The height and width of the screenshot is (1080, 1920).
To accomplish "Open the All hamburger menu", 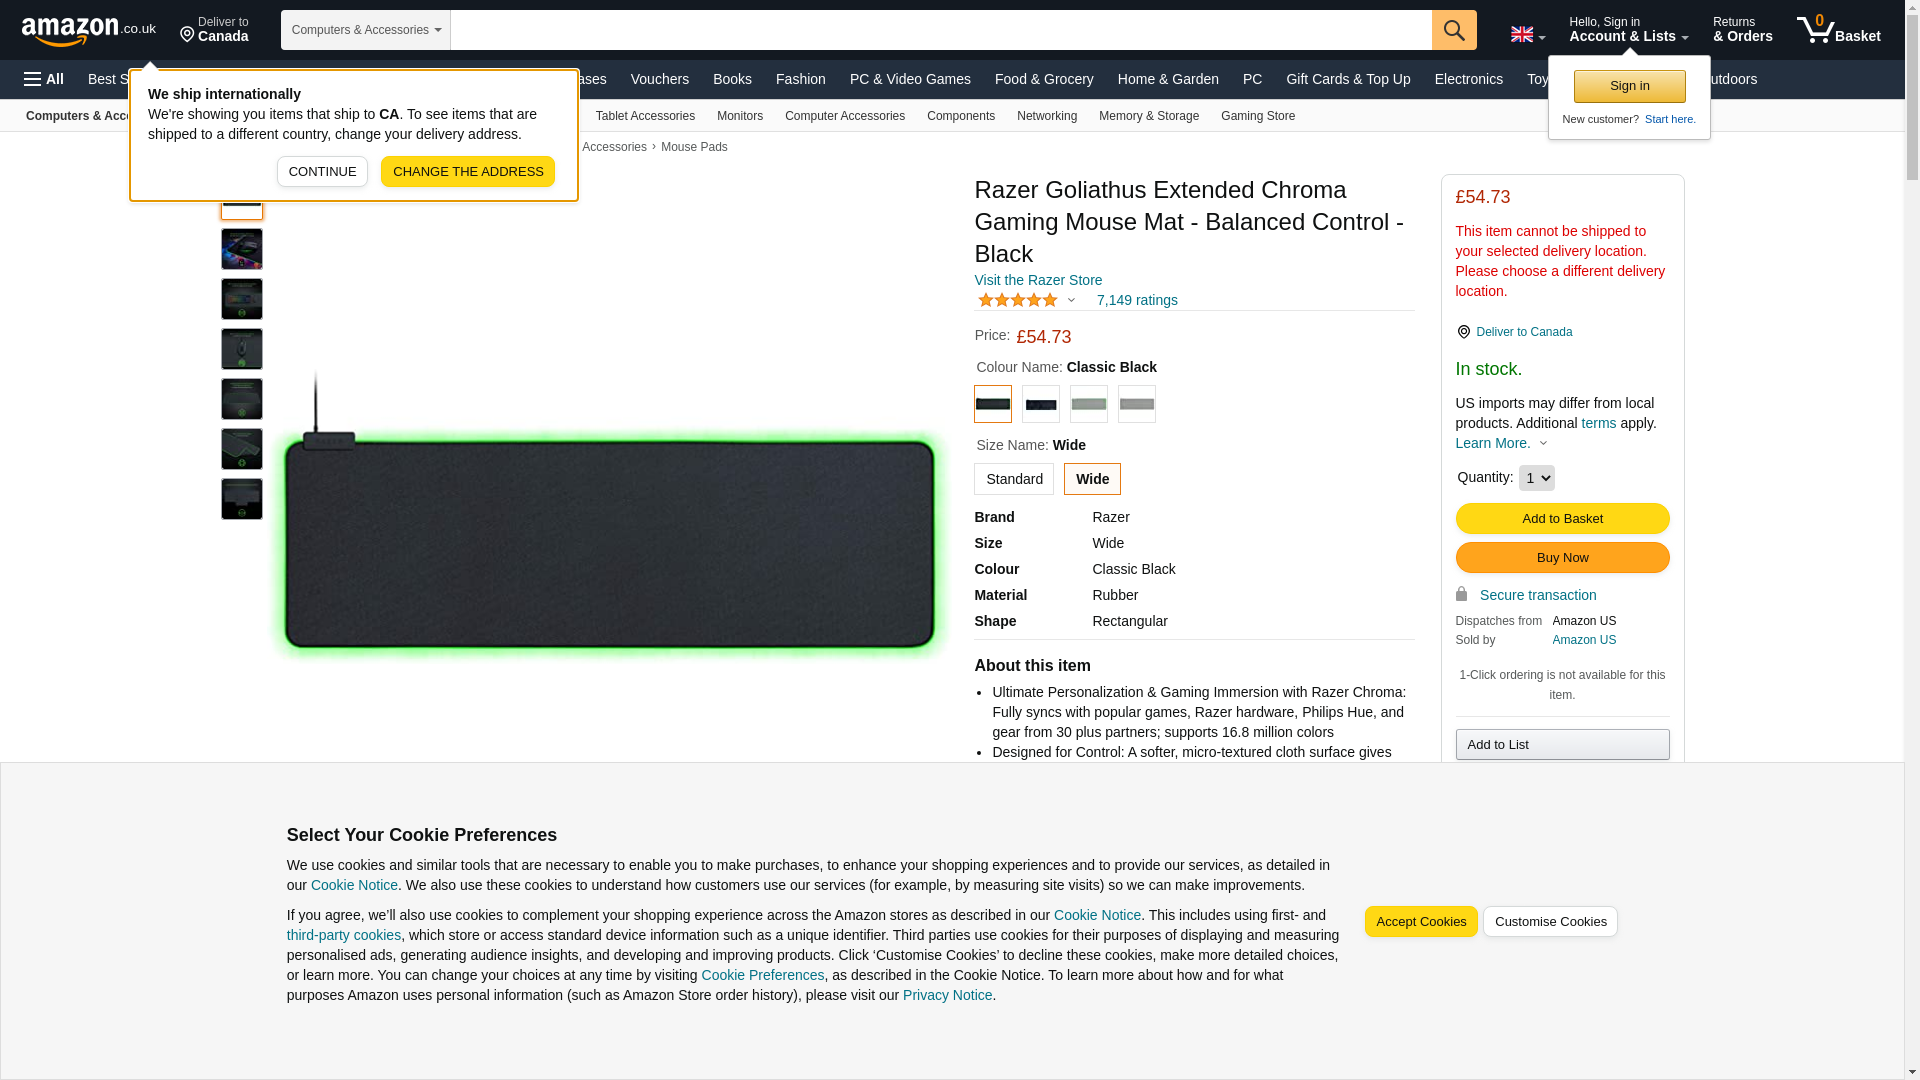I will pyautogui.click(x=44, y=79).
